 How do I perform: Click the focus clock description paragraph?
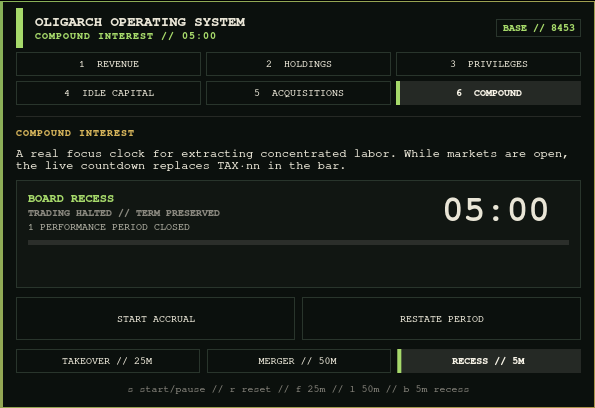[292, 160]
